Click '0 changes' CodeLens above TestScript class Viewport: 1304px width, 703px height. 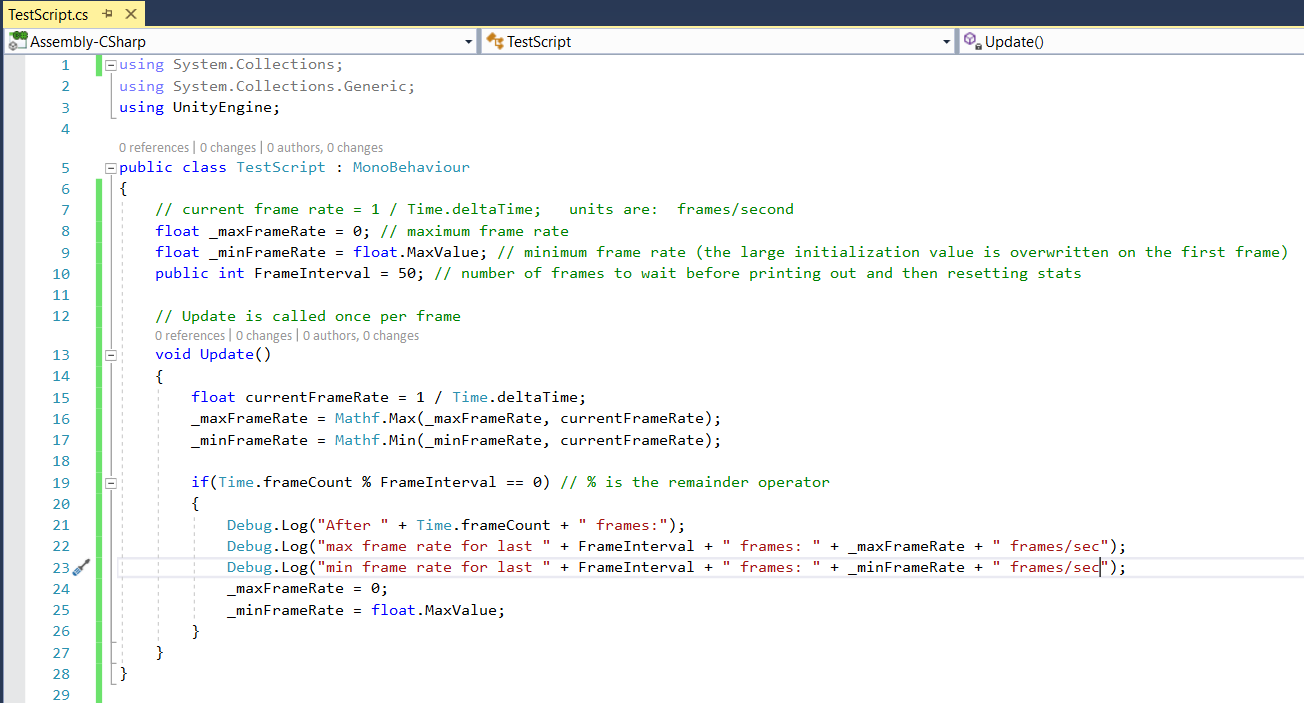point(227,148)
